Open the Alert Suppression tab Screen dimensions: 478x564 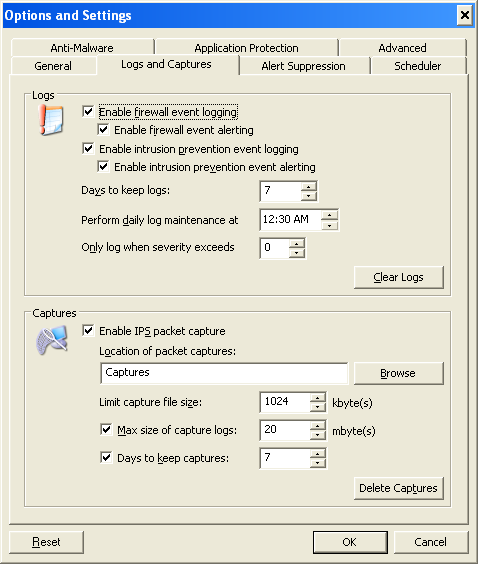pyautogui.click(x=304, y=66)
